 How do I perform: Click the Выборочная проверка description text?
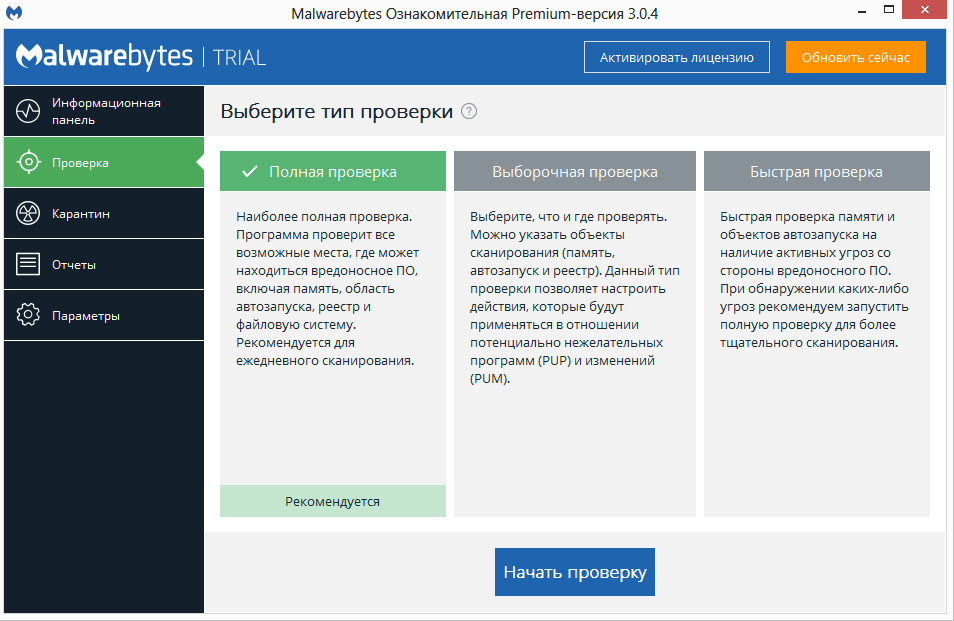(574, 297)
